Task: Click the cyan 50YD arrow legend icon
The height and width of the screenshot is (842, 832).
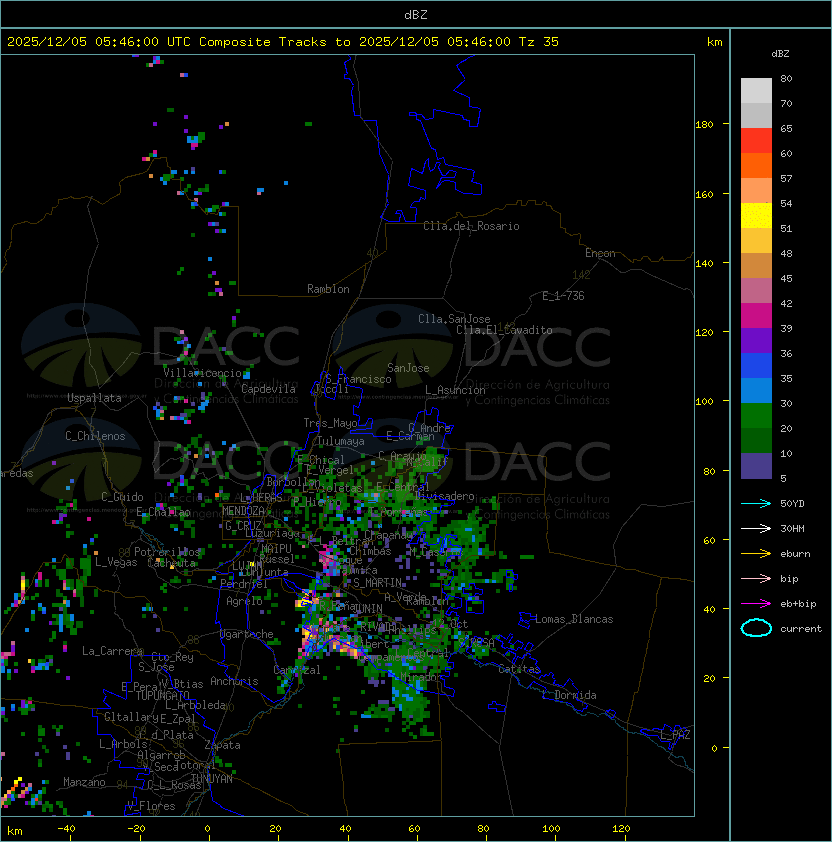Action: [x=756, y=504]
